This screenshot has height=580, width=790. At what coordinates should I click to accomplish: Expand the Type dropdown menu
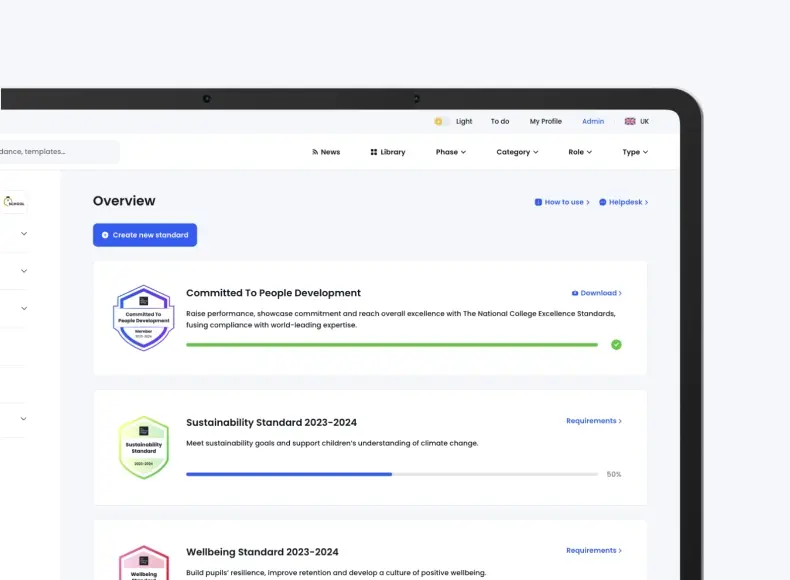click(635, 152)
